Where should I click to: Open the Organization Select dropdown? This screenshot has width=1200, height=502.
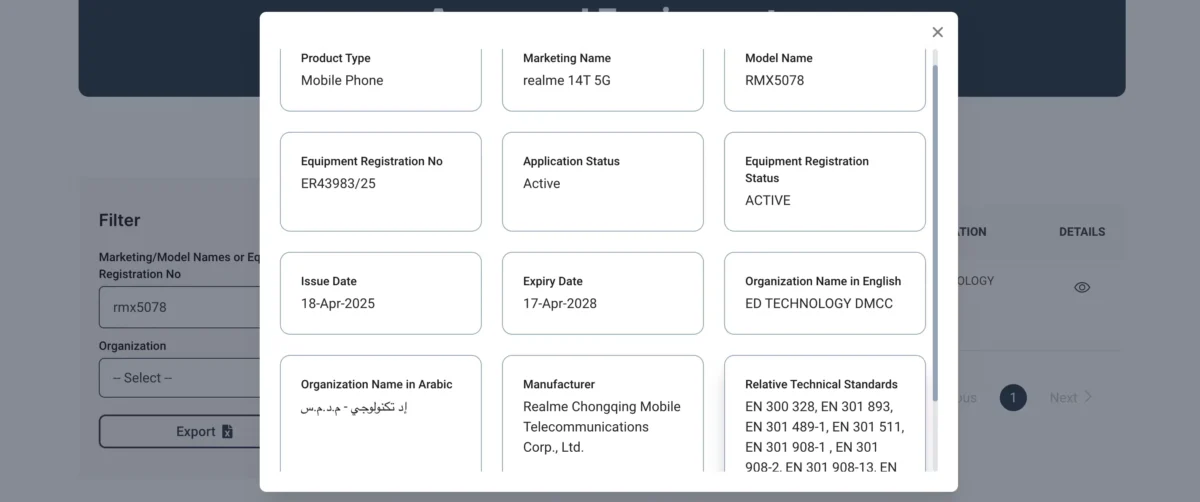179,378
